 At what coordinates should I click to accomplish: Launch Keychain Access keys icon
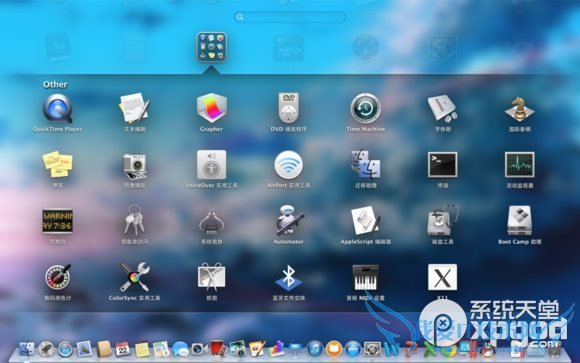coord(134,221)
